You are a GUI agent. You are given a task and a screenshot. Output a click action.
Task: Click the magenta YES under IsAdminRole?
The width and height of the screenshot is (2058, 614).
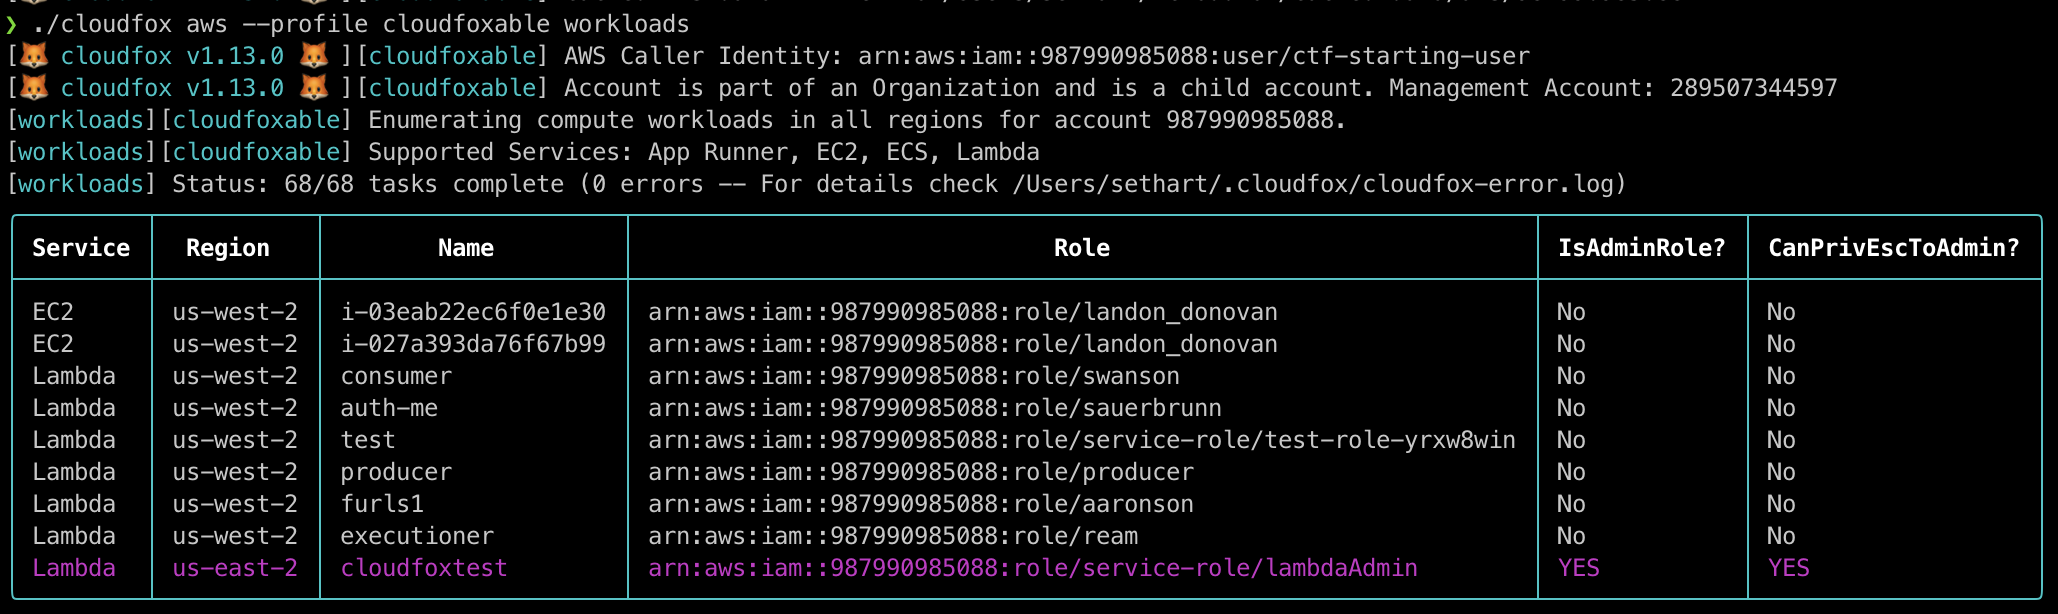1579,568
